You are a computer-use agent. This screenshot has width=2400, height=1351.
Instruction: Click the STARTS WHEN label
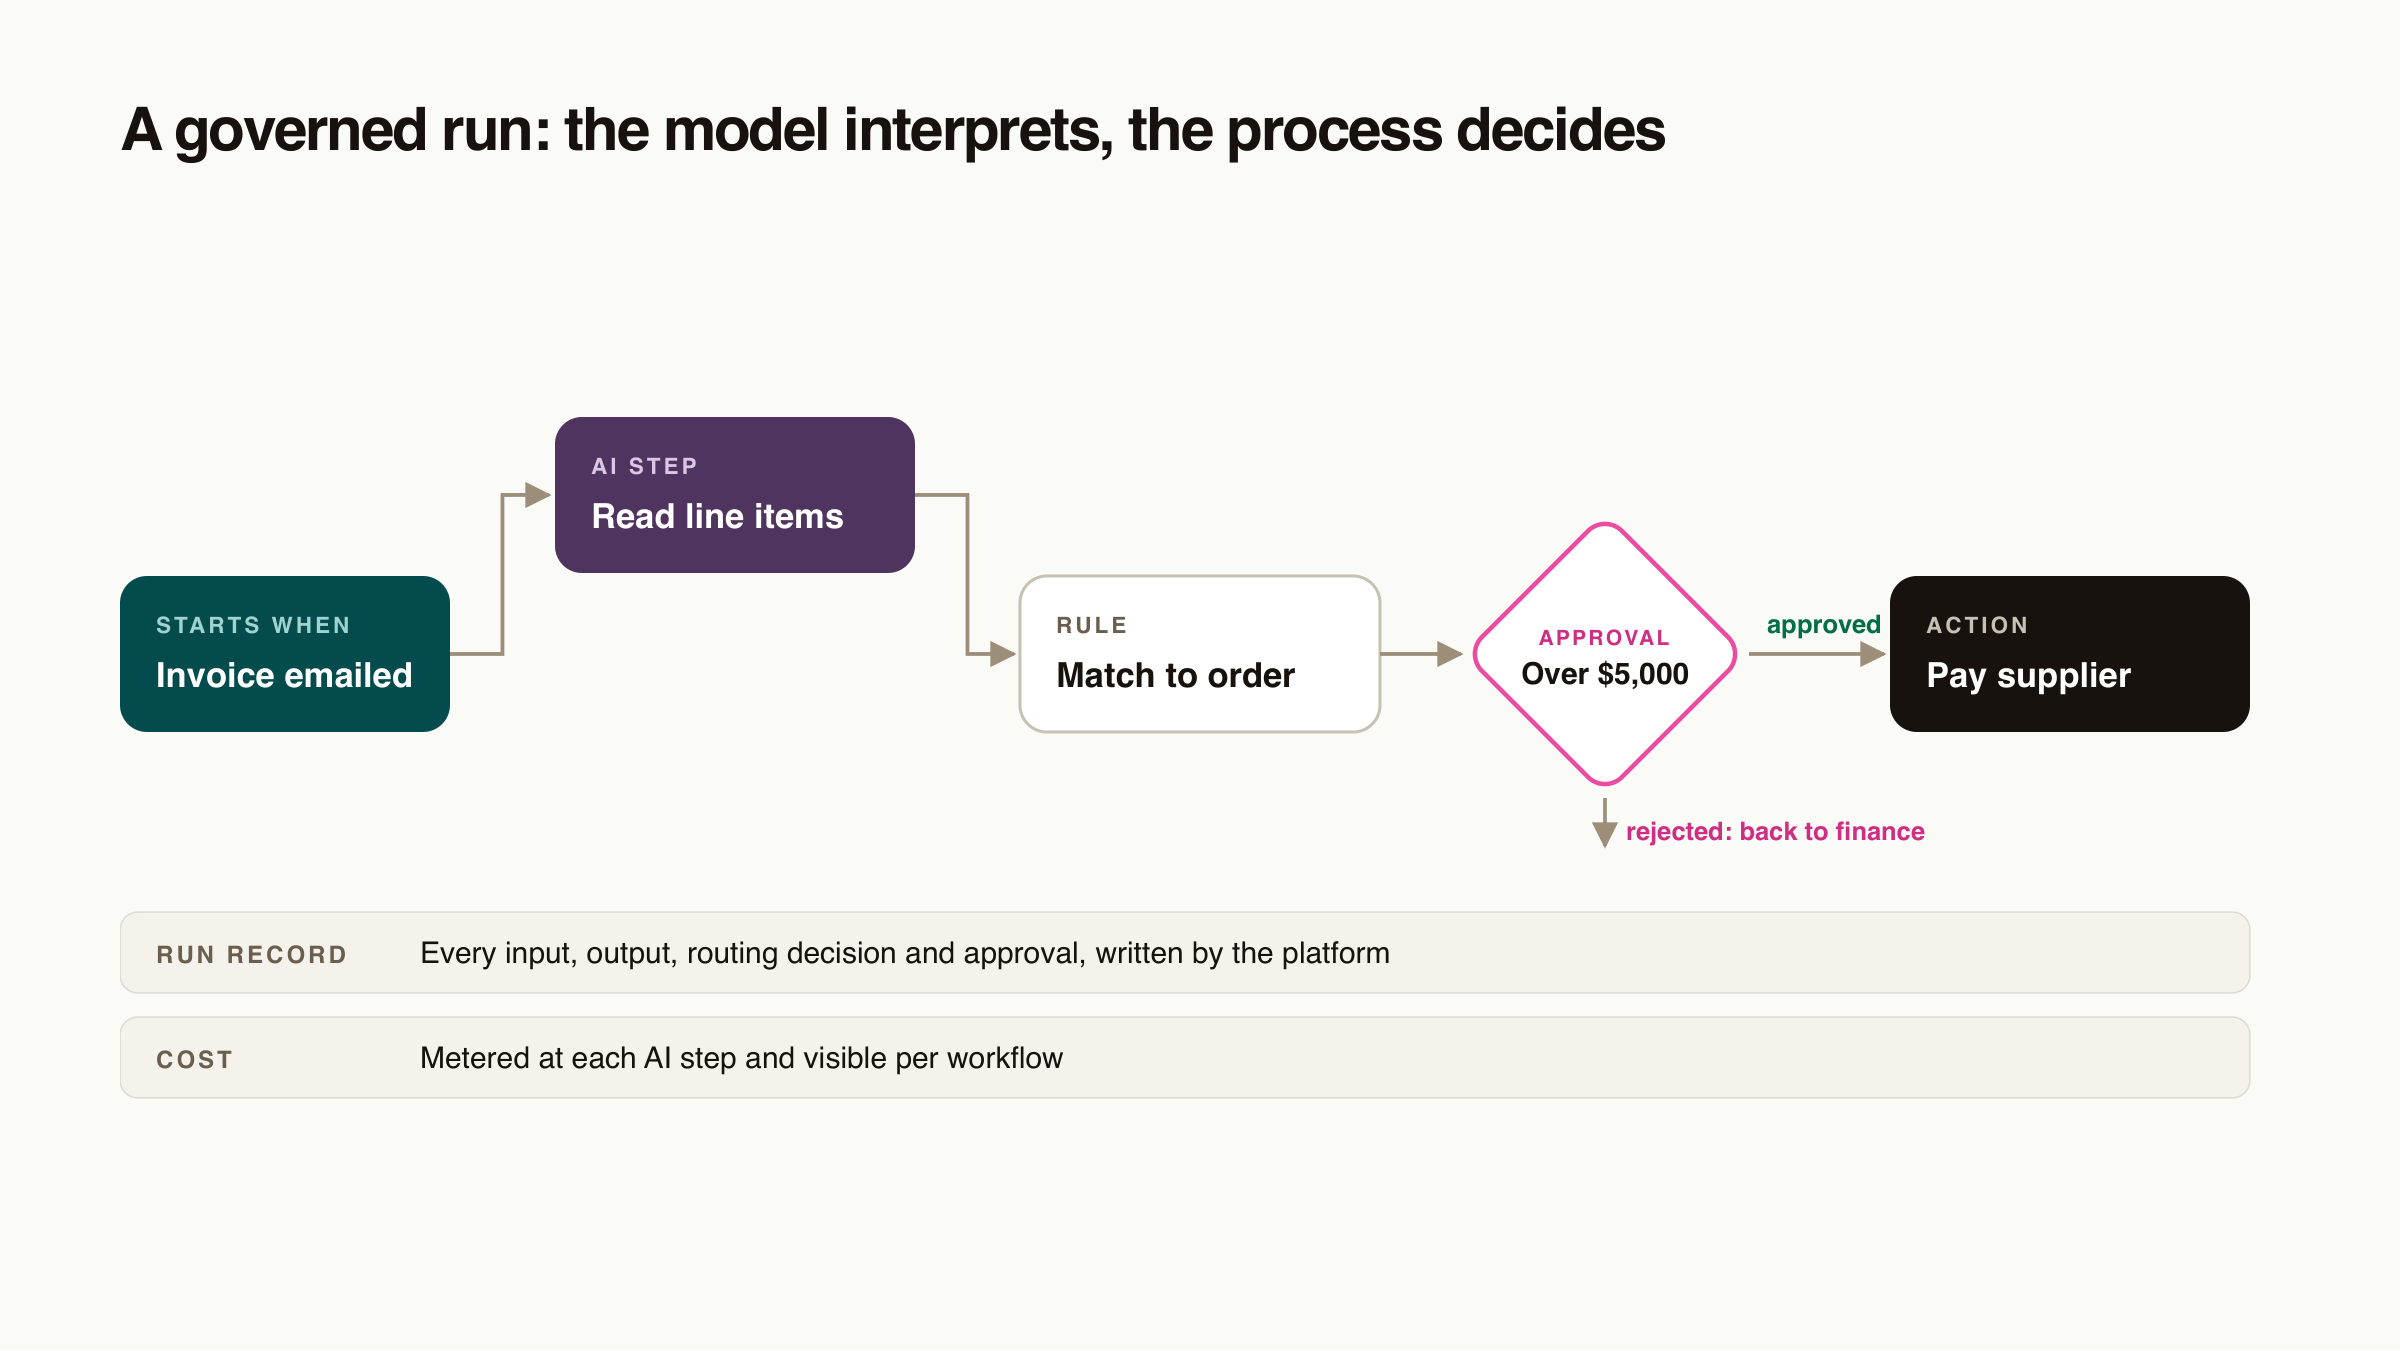tap(253, 626)
